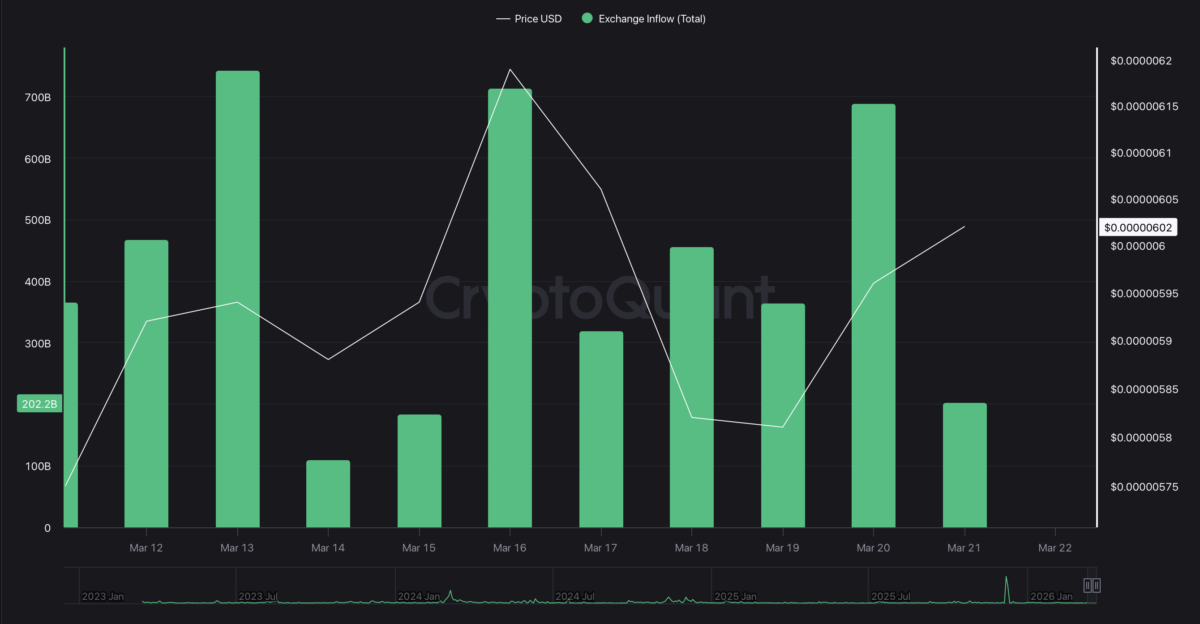Select the tallest Mar 13 inflow bar
1200x624 pixels.
[x=237, y=299]
